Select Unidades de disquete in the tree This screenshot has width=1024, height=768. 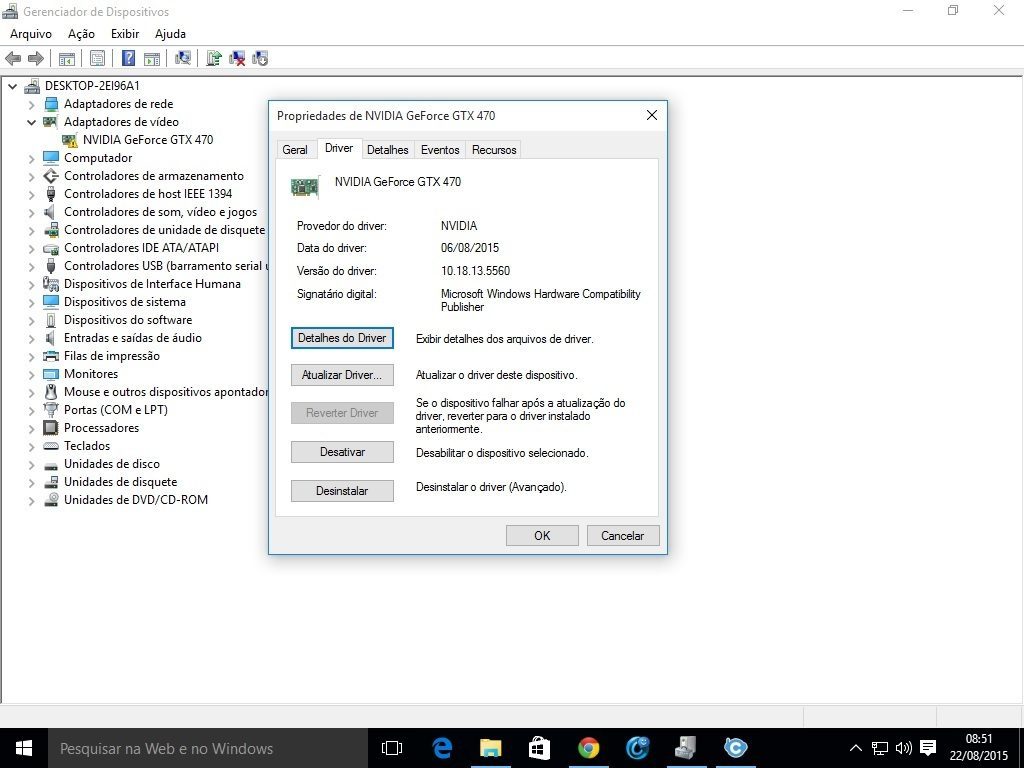[121, 482]
